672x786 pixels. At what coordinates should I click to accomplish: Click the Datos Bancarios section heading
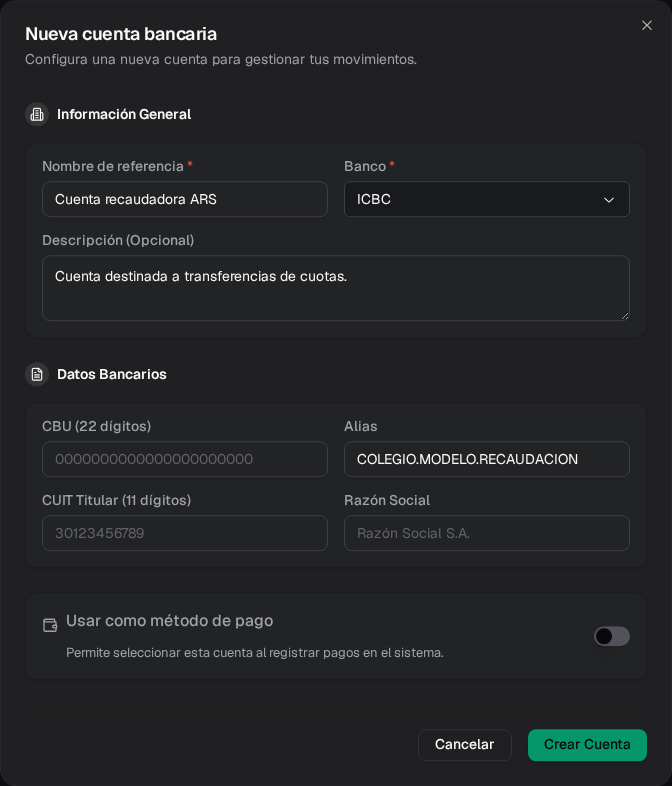pos(112,374)
